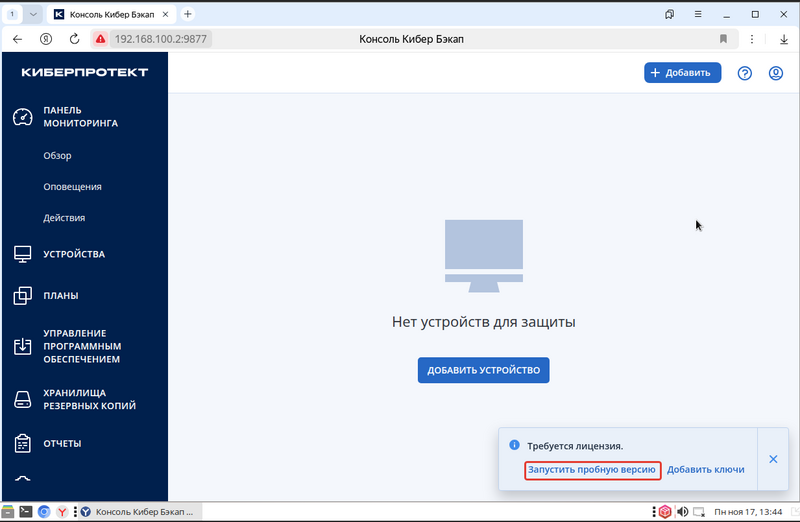Open the user account profile icon
The image size is (800, 522).
[x=776, y=73]
